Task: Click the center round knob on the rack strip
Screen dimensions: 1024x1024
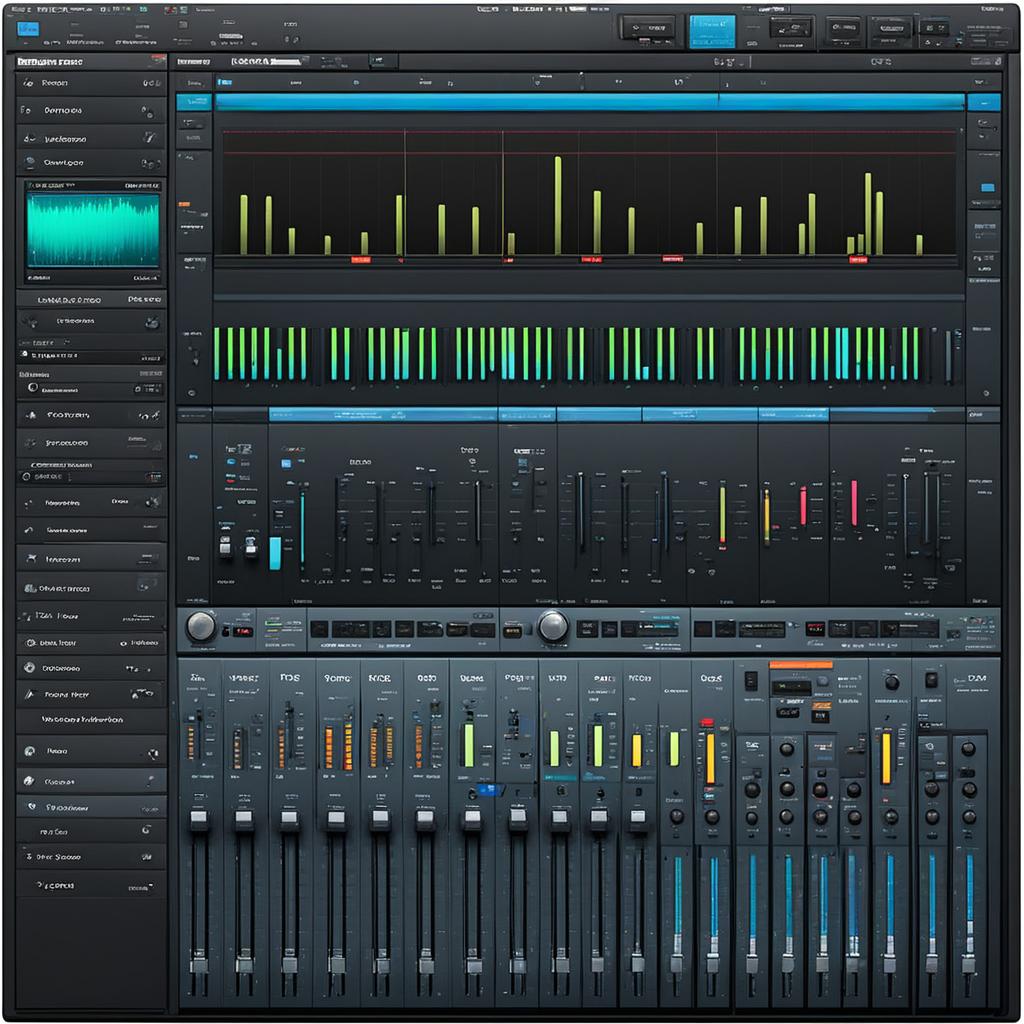Action: click(x=553, y=626)
